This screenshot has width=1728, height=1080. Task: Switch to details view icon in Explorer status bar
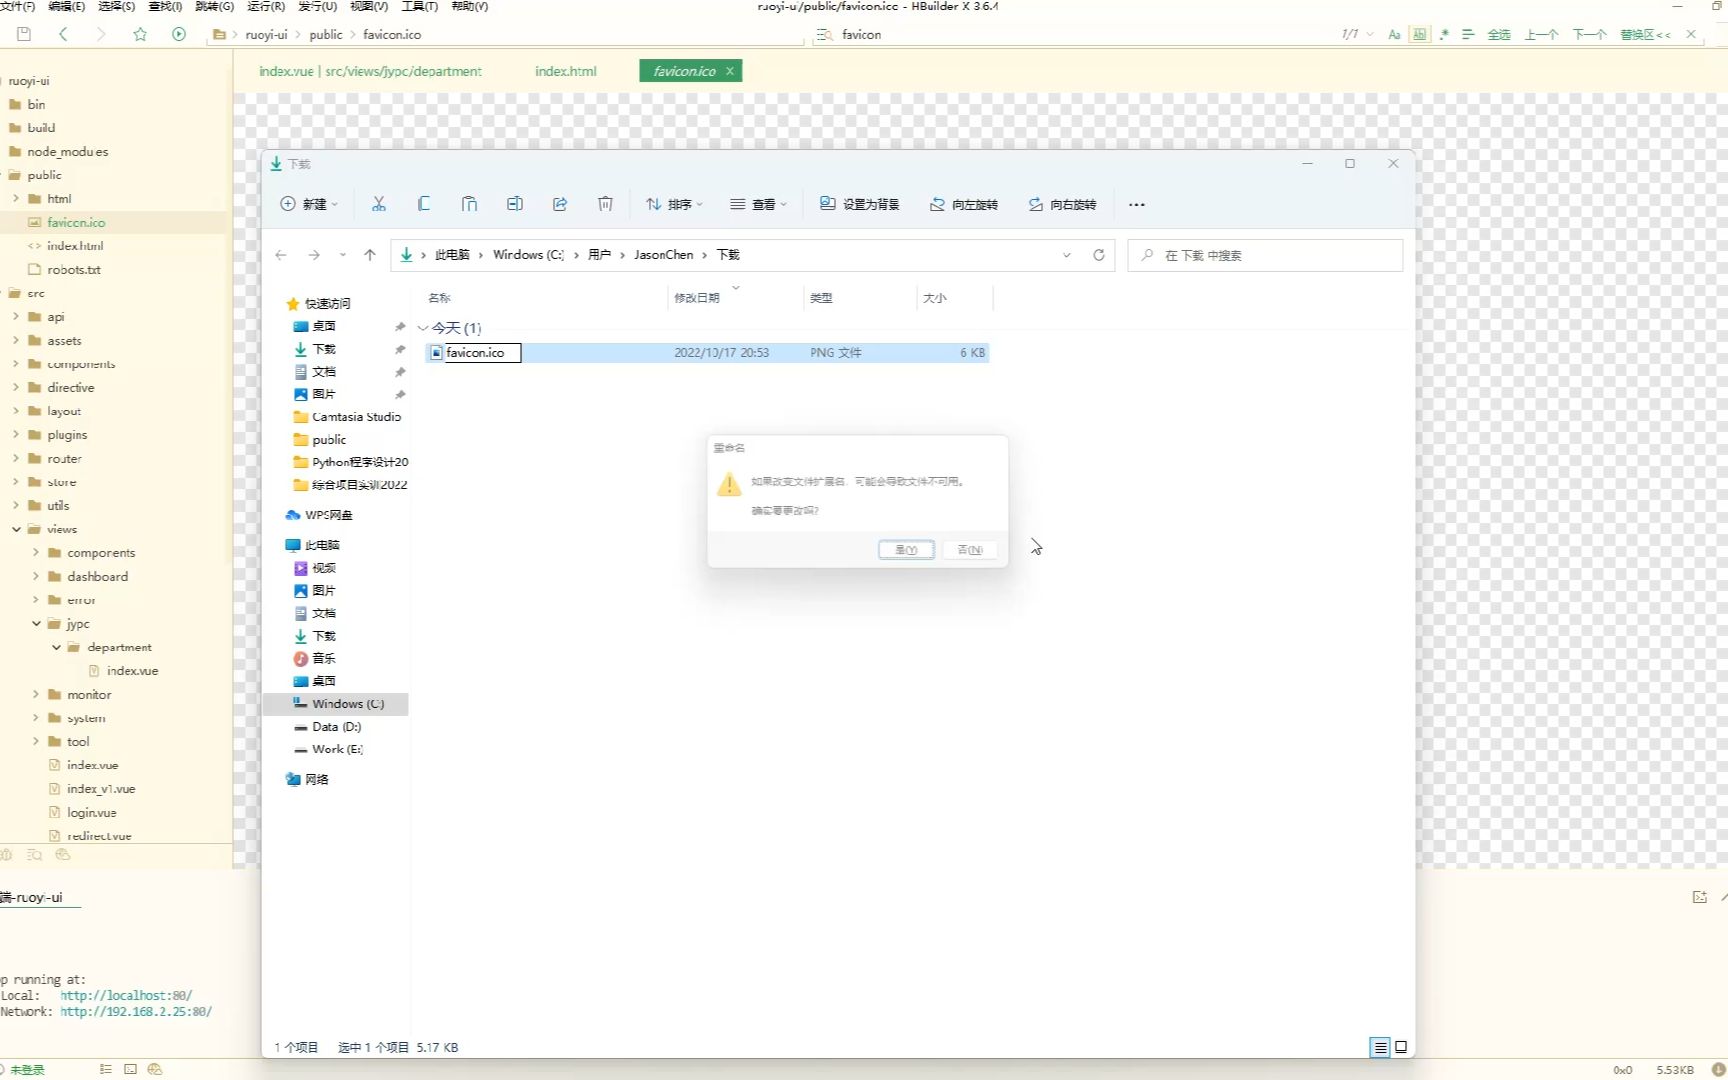[x=1380, y=1047]
